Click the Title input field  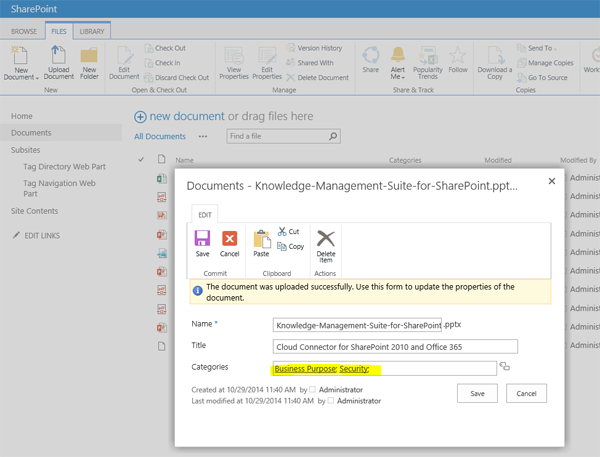coord(395,346)
